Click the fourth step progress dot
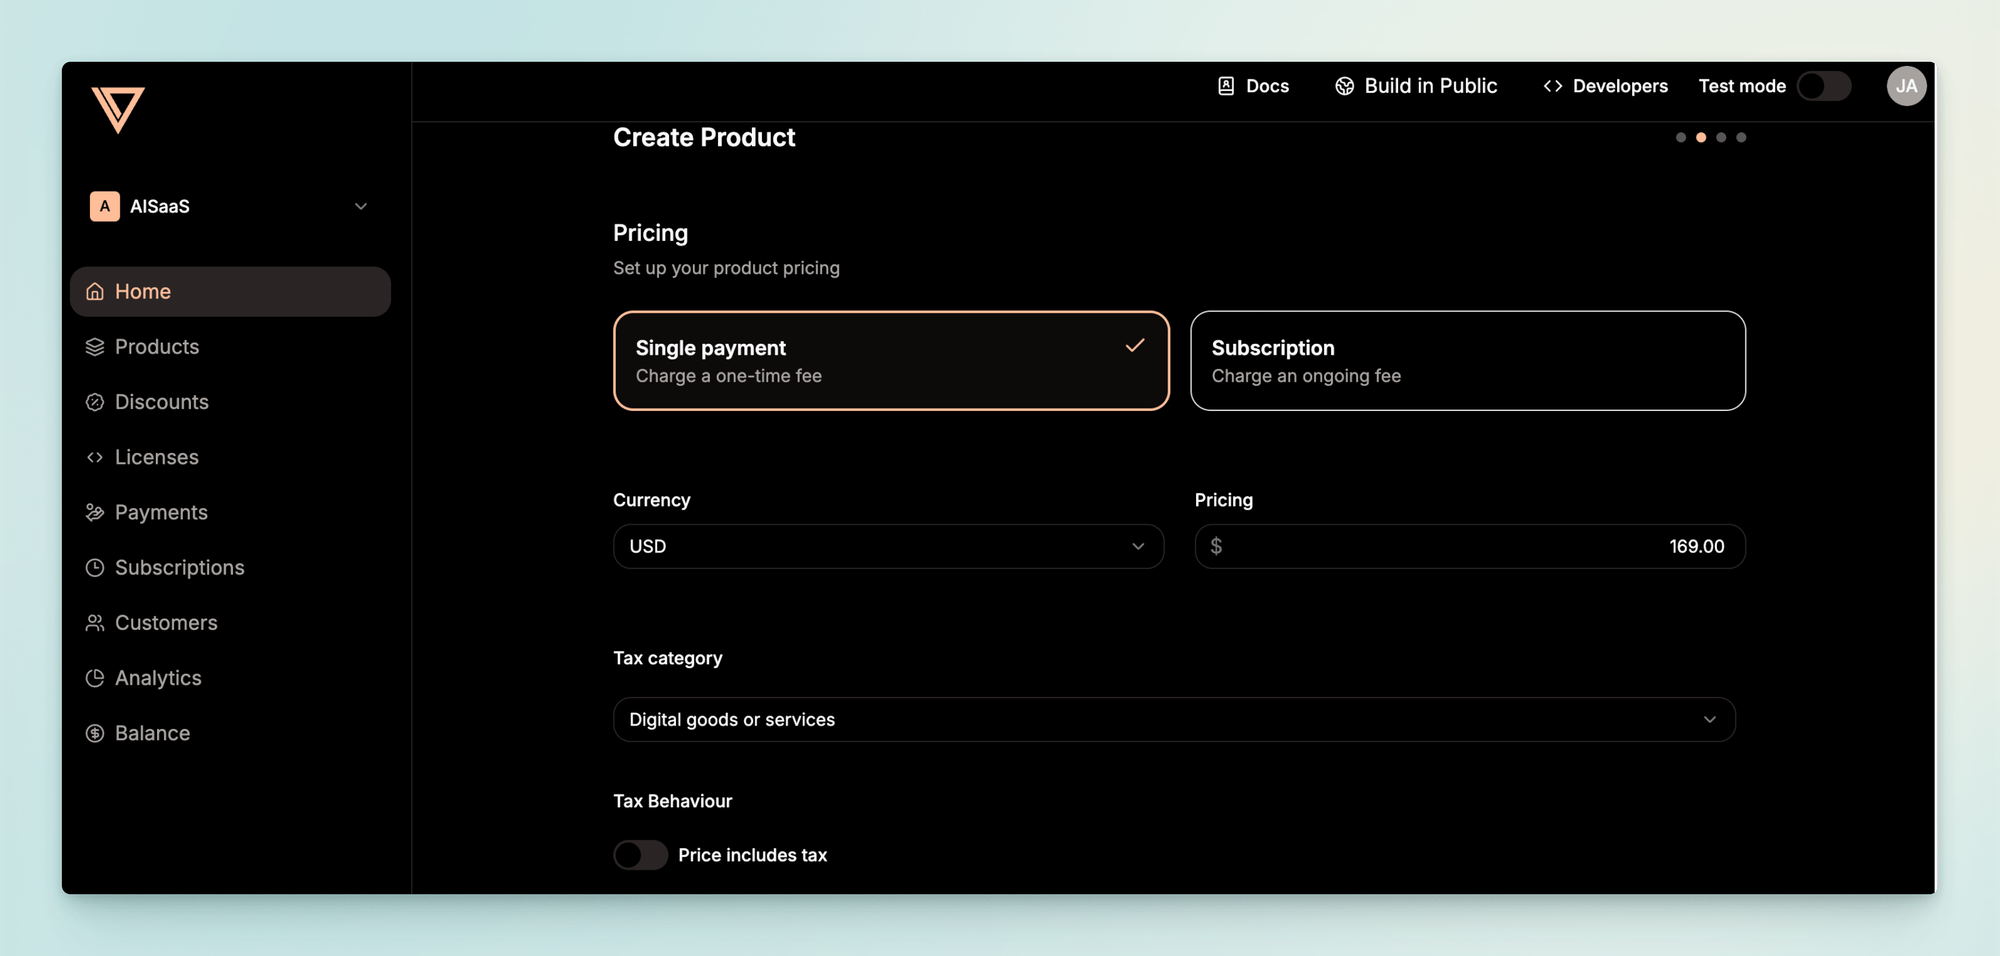The width and height of the screenshot is (2000, 956). (1741, 137)
